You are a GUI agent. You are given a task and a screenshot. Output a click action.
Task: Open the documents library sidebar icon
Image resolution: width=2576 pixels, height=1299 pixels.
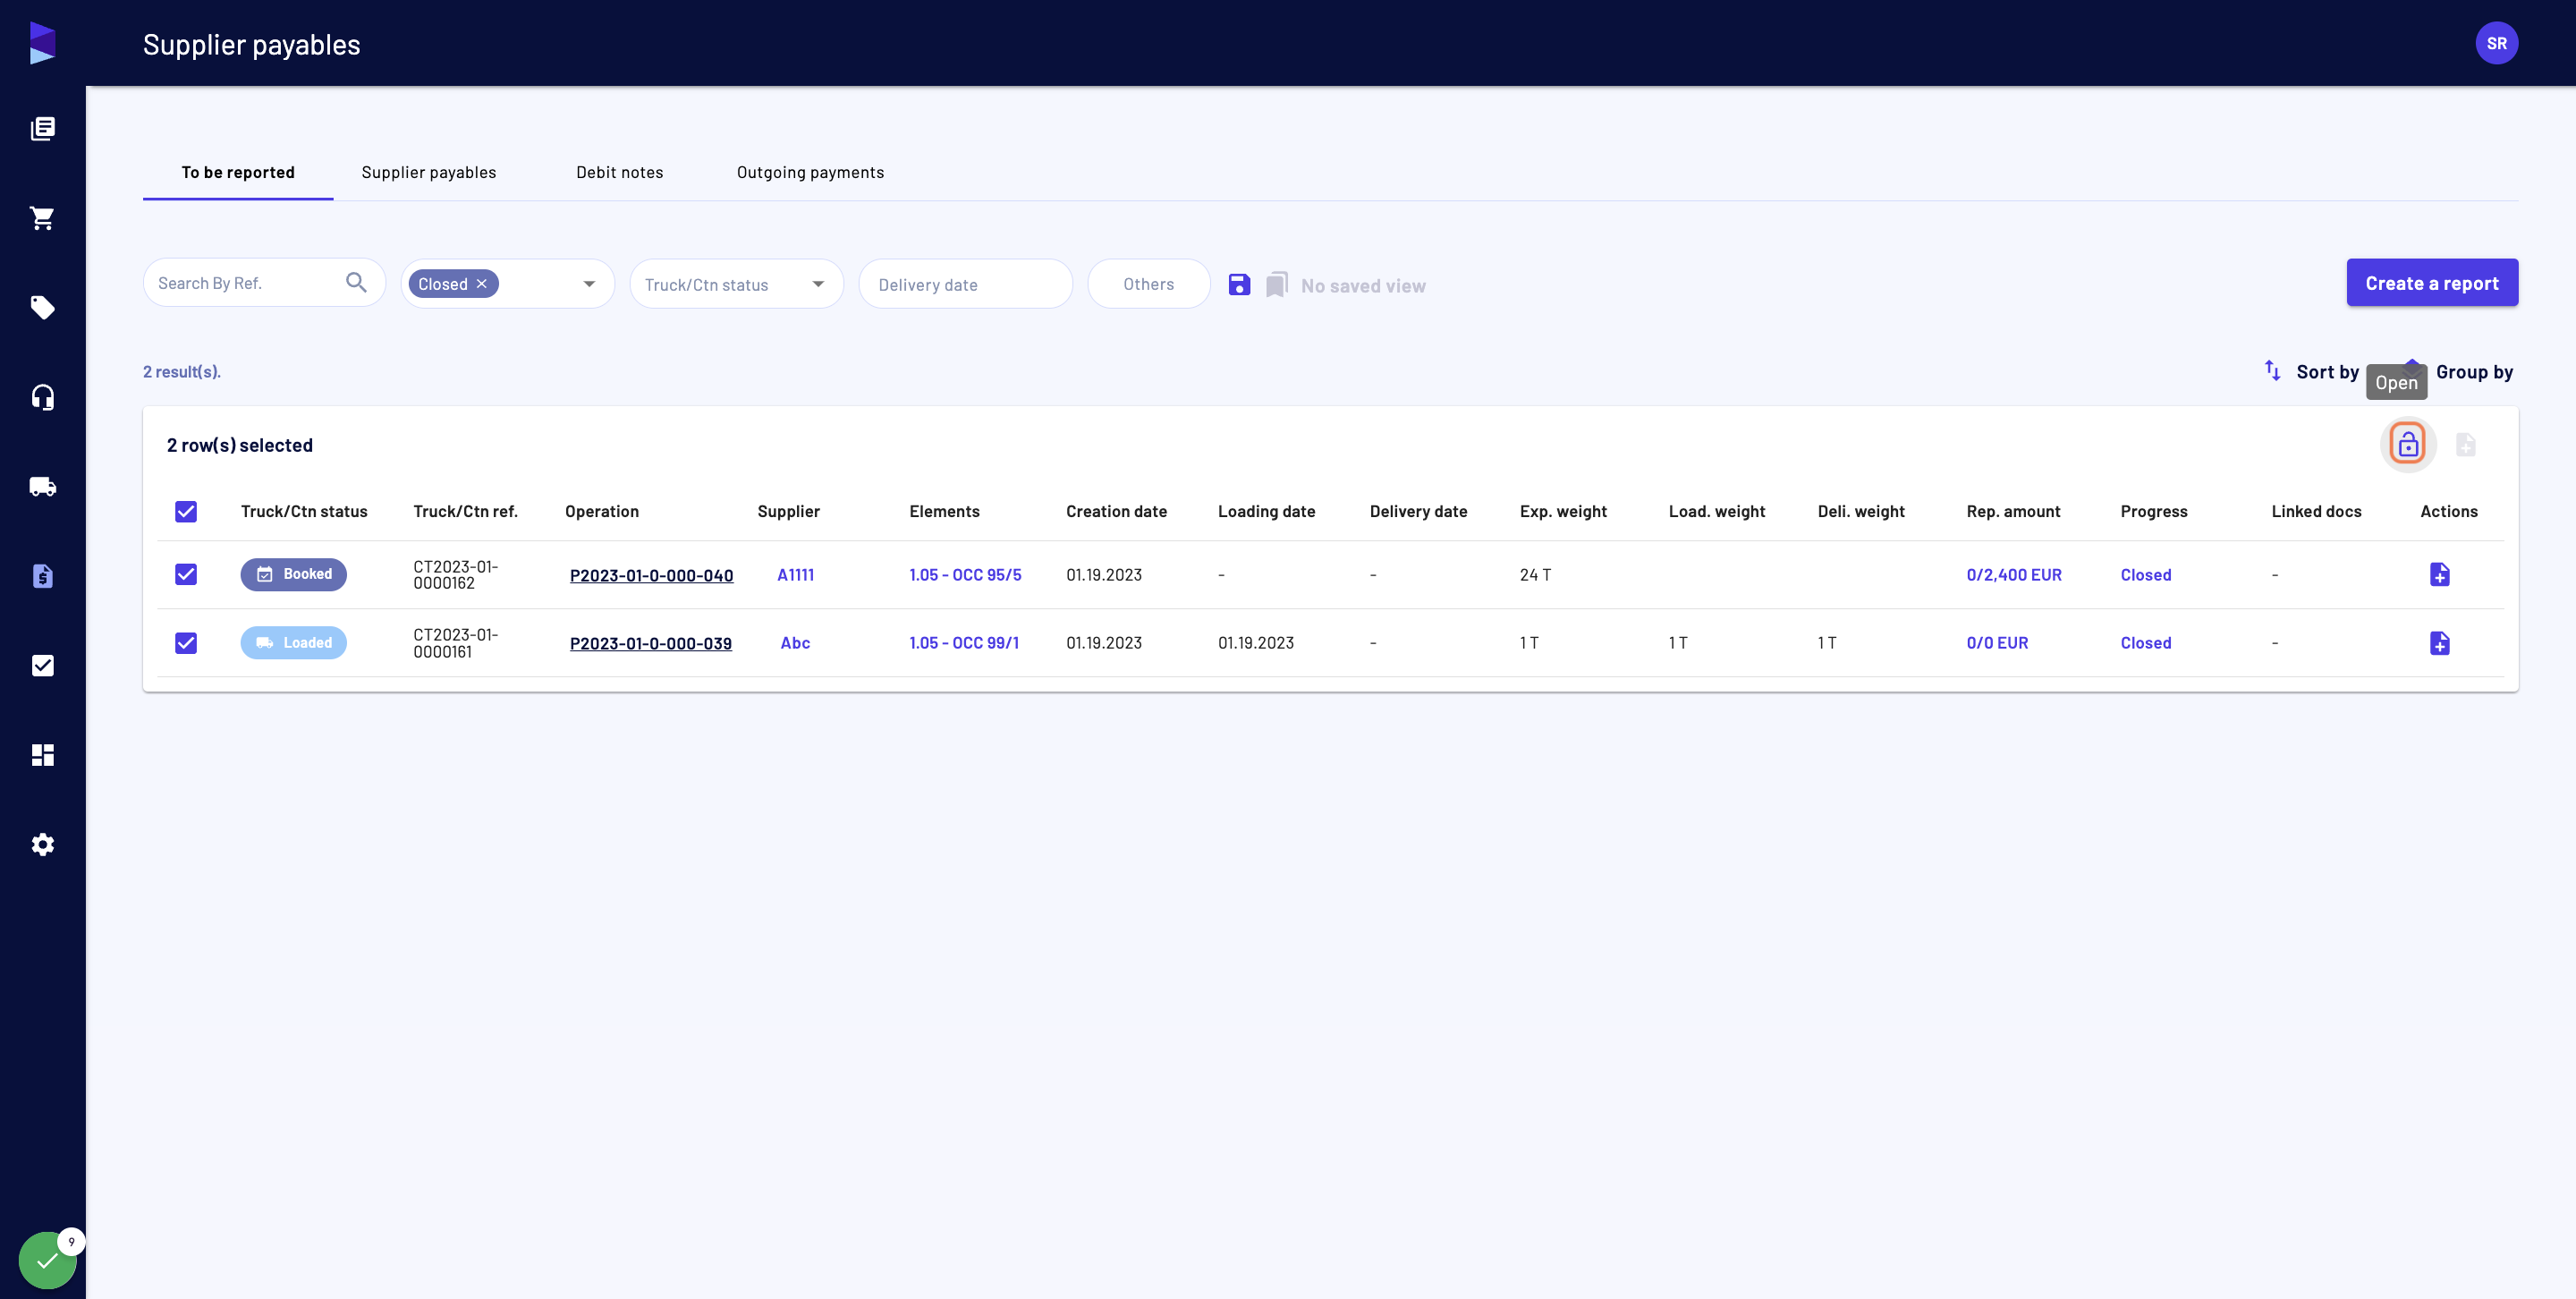(x=42, y=128)
